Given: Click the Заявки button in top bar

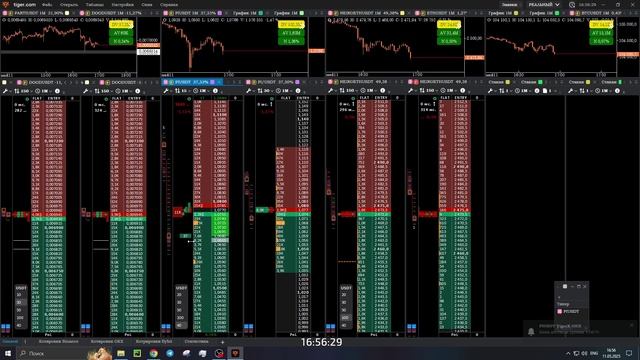Looking at the screenshot, I should point(509,4).
